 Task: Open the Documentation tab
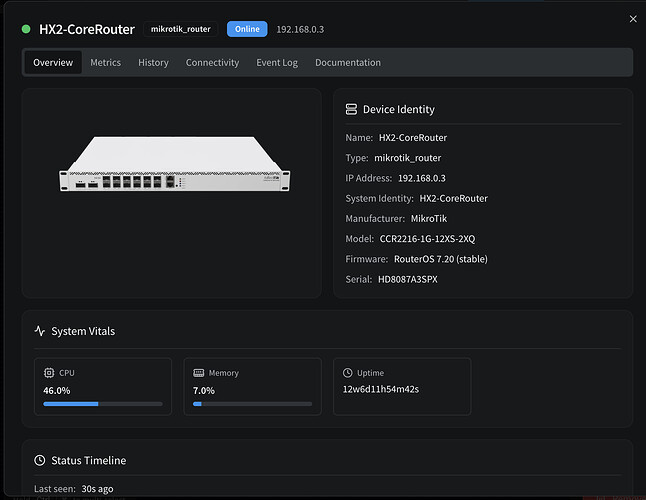click(348, 63)
